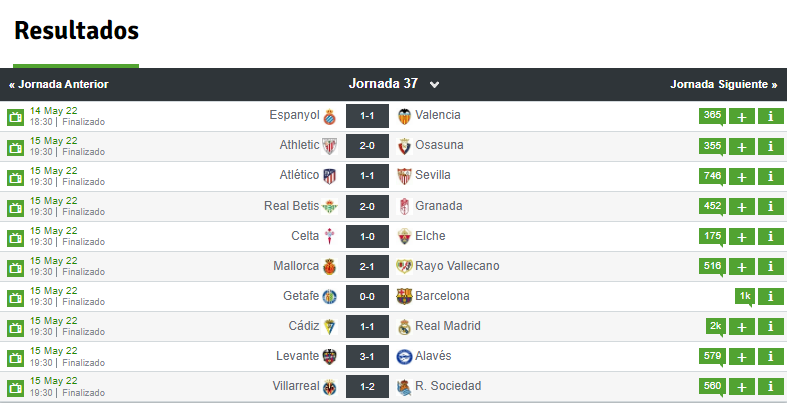Open the 2-1 score of Mallorca-Rayo Vallecano

[x=367, y=266]
